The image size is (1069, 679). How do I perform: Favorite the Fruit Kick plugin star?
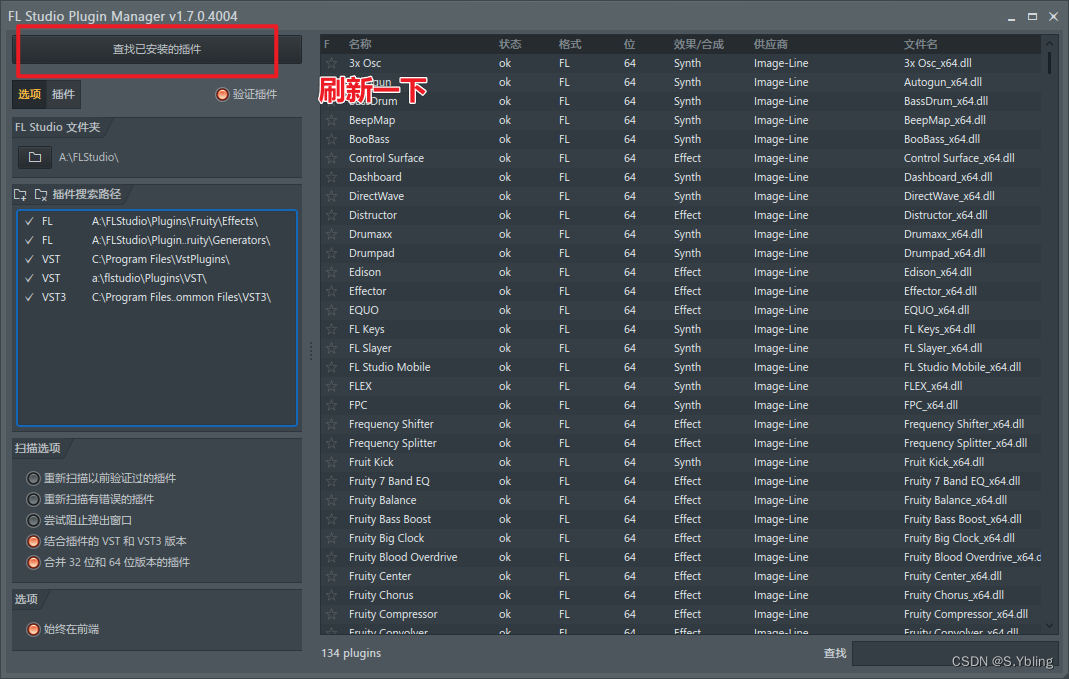click(x=331, y=462)
